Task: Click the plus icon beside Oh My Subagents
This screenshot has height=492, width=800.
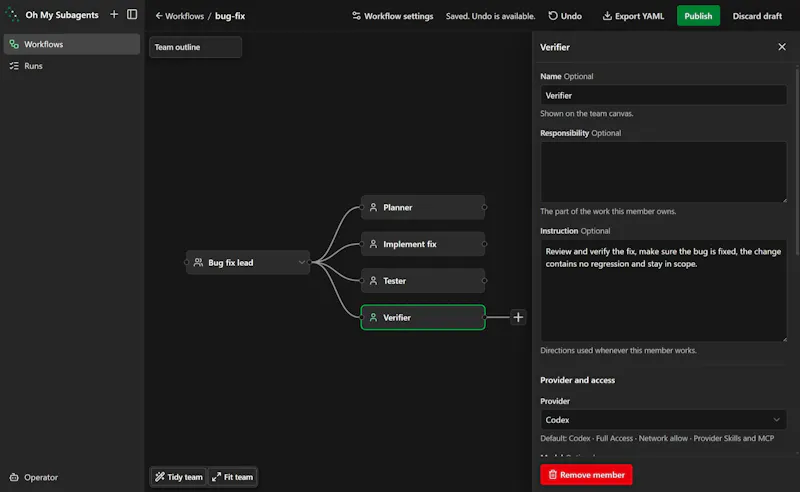Action: (x=114, y=14)
